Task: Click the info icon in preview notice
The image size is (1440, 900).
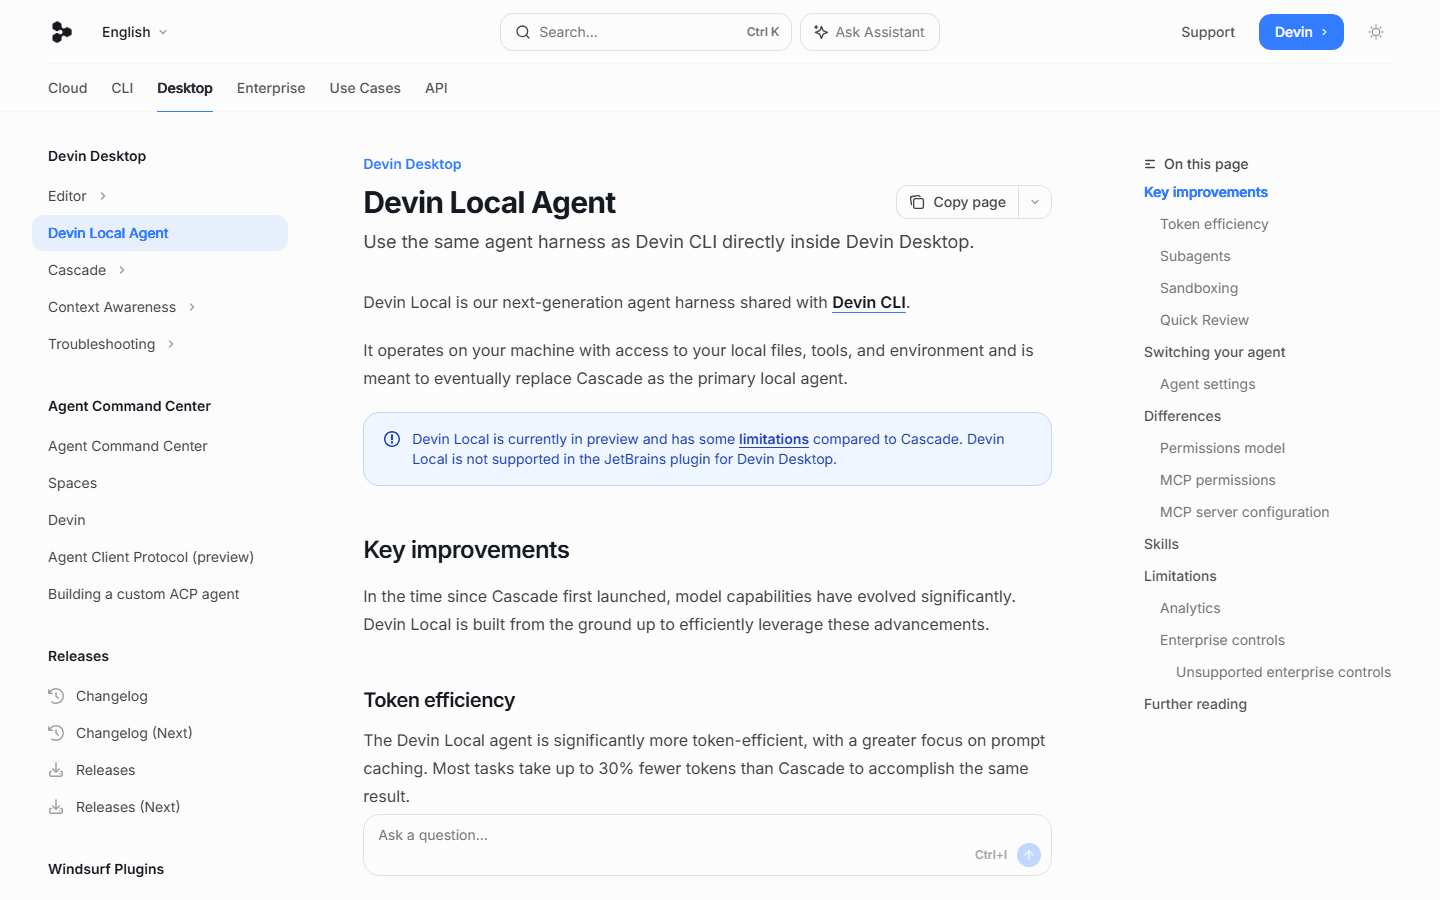Action: [392, 439]
